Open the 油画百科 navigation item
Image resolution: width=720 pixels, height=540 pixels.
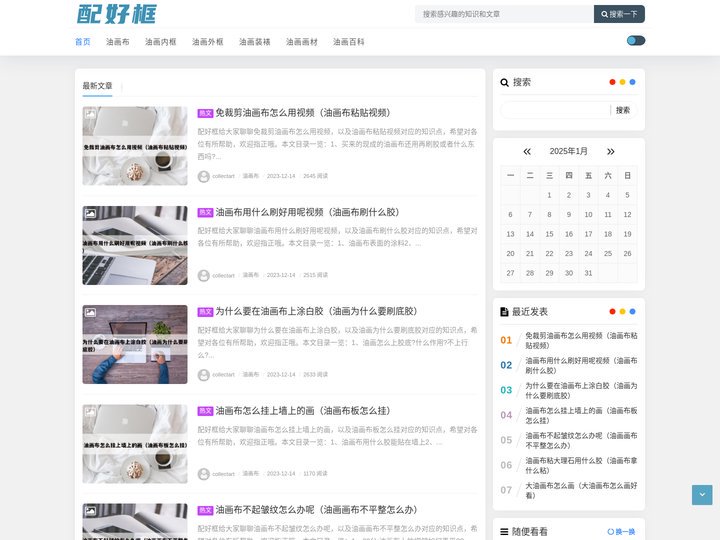tap(349, 42)
